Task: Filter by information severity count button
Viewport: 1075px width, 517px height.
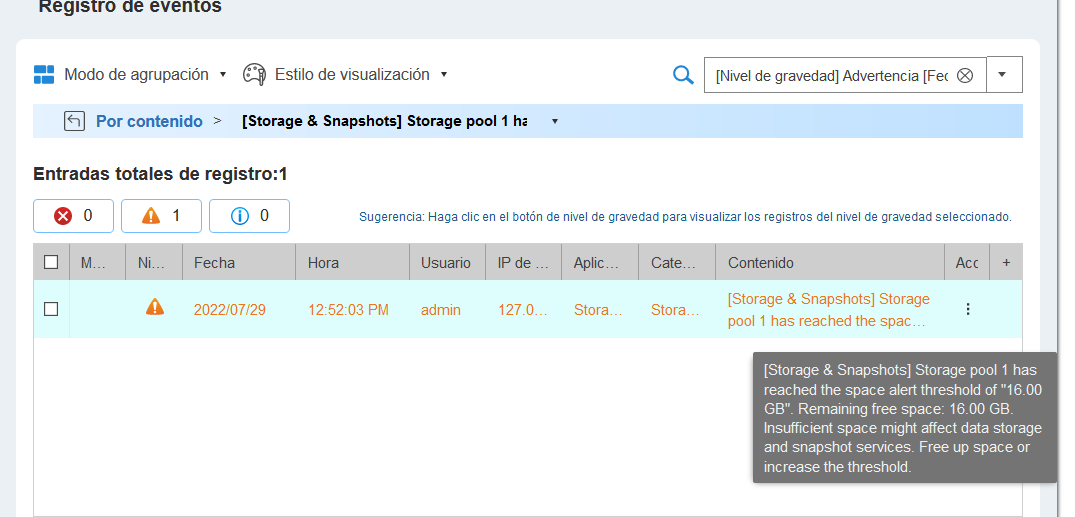Action: (249, 216)
